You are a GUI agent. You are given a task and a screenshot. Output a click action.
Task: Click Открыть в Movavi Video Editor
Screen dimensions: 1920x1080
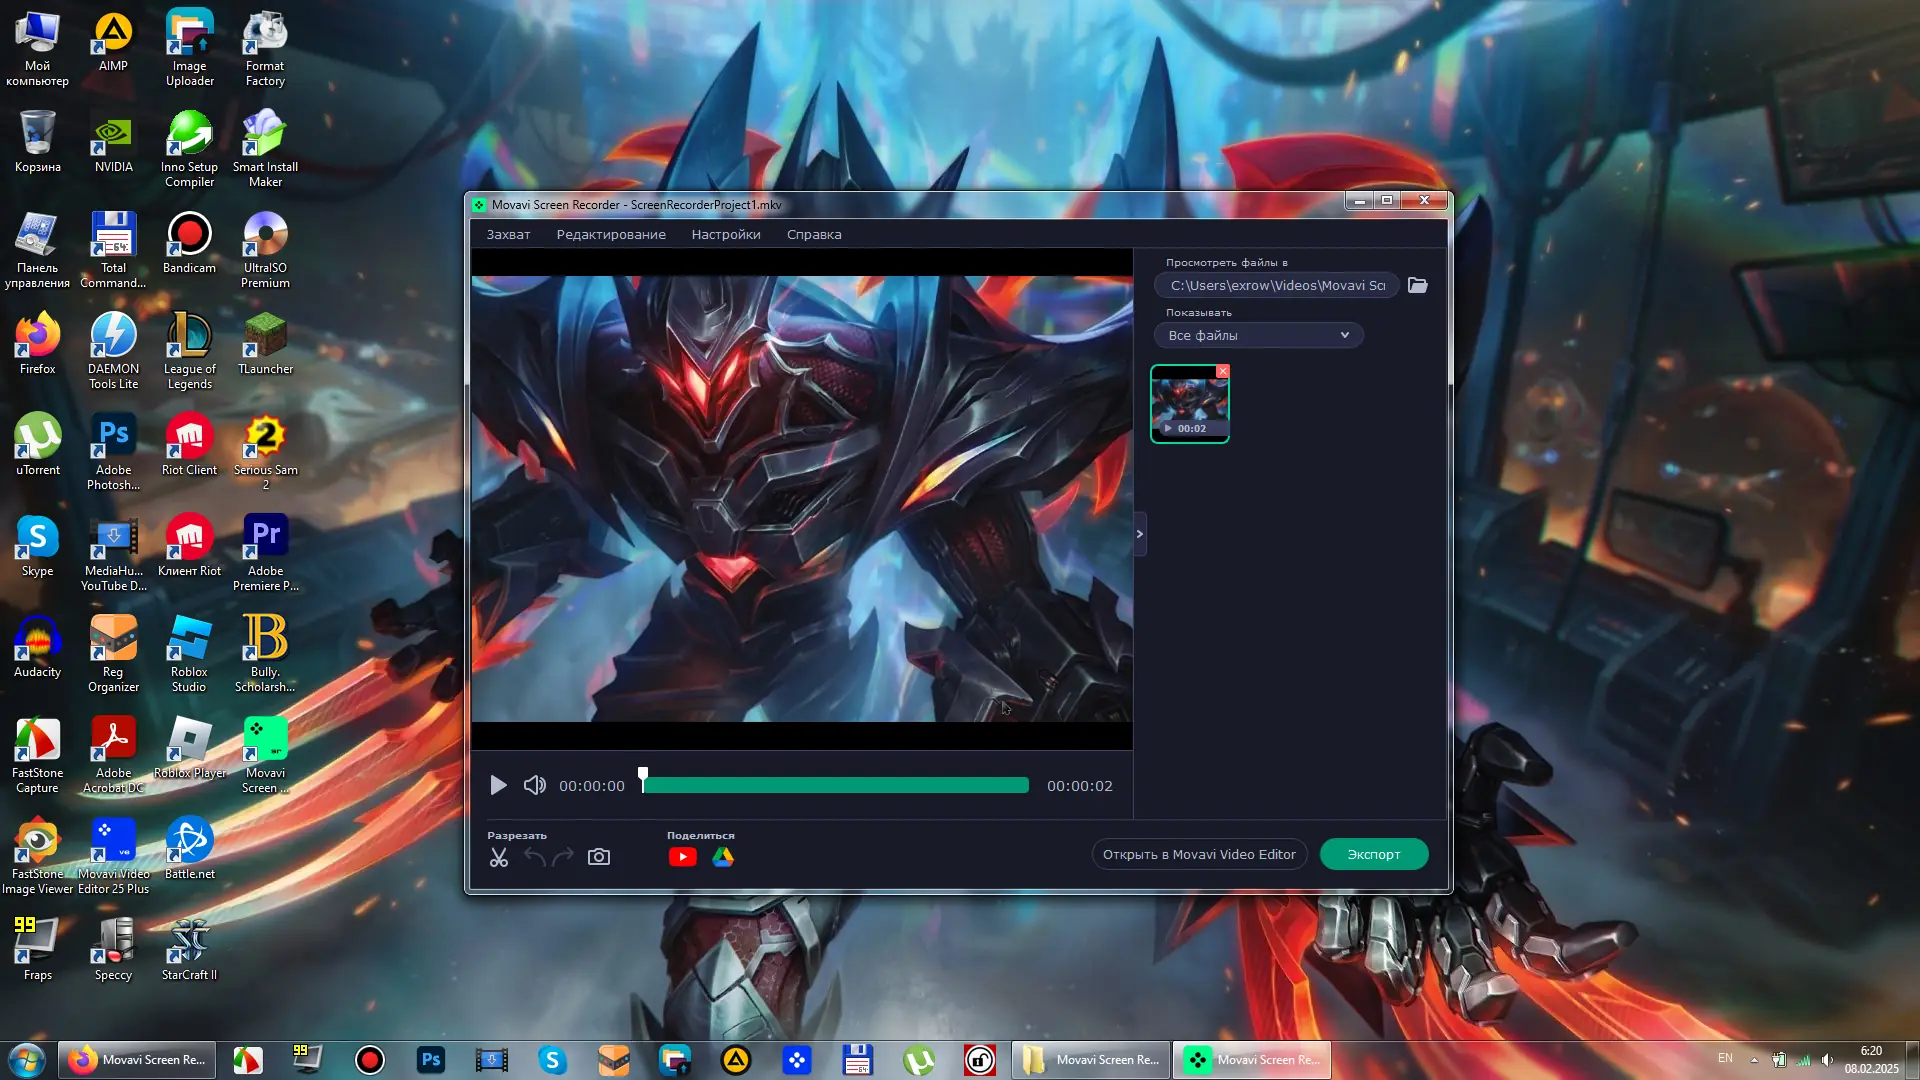click(1199, 854)
